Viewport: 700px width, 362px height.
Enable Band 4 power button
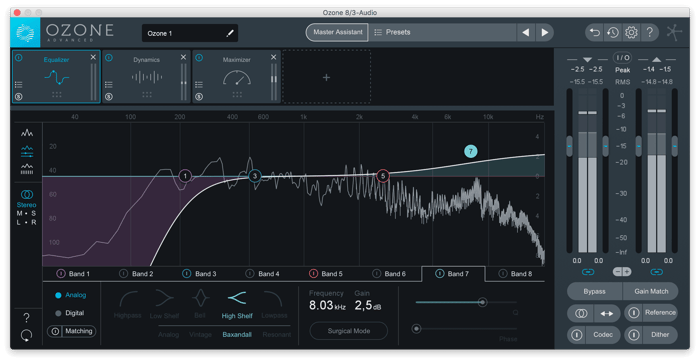point(250,274)
